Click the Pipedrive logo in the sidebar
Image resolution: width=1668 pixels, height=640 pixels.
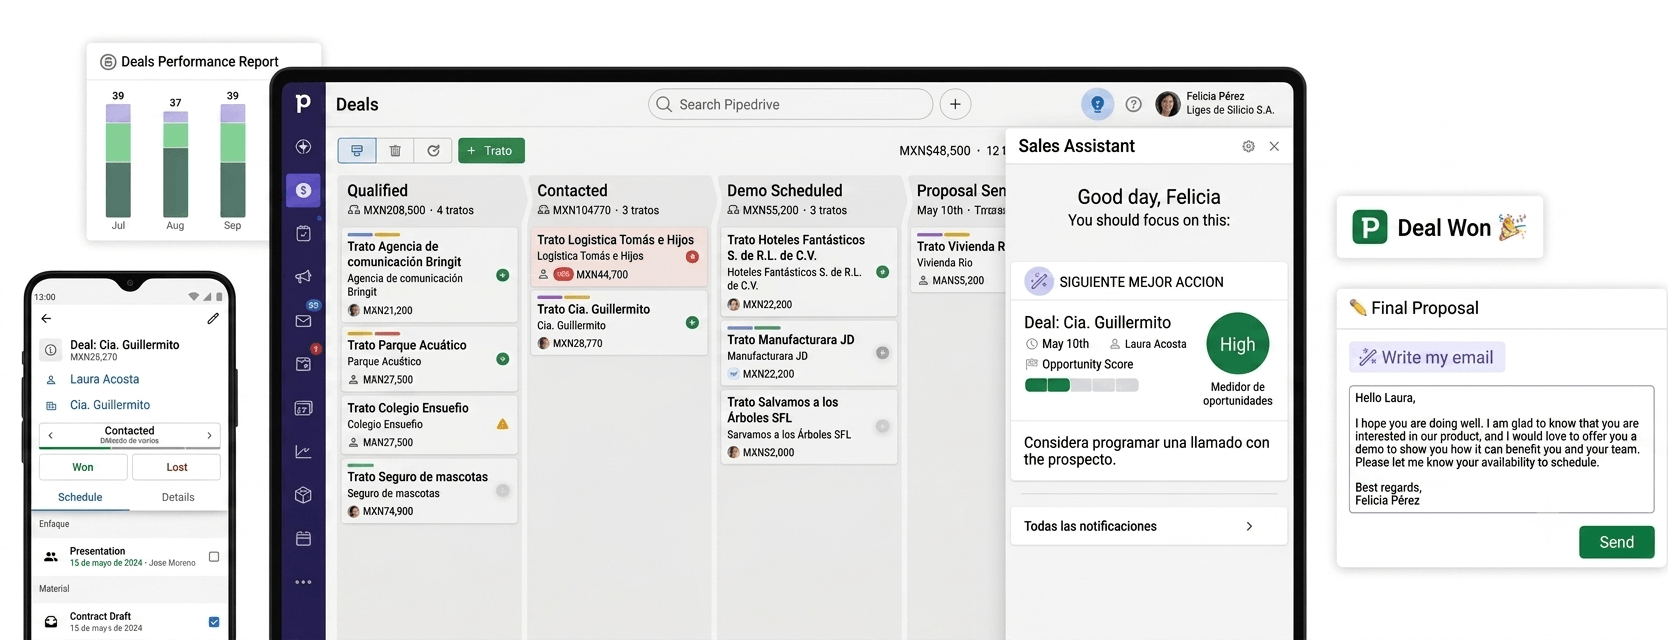[x=303, y=102]
